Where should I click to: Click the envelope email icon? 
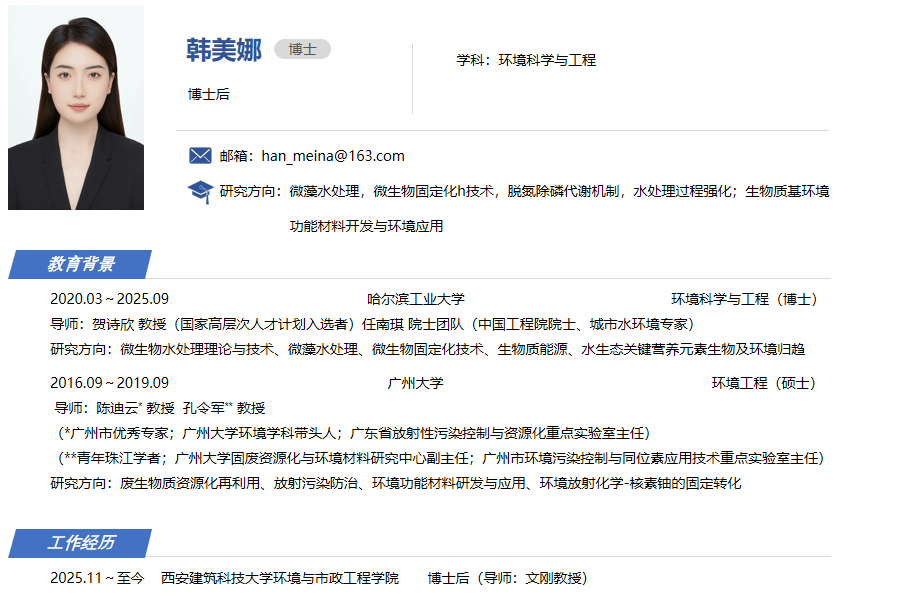coord(200,155)
